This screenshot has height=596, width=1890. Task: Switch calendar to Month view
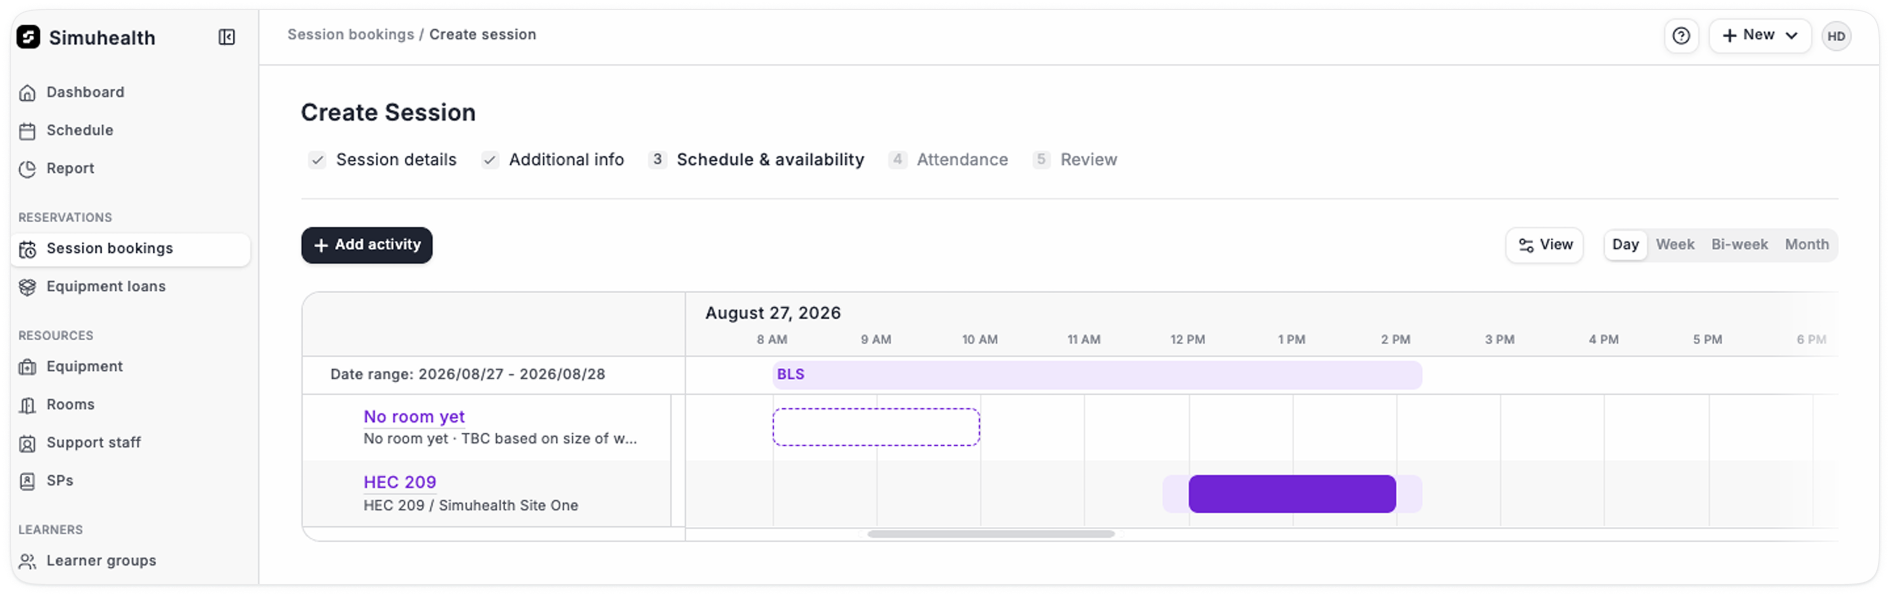[x=1806, y=245]
